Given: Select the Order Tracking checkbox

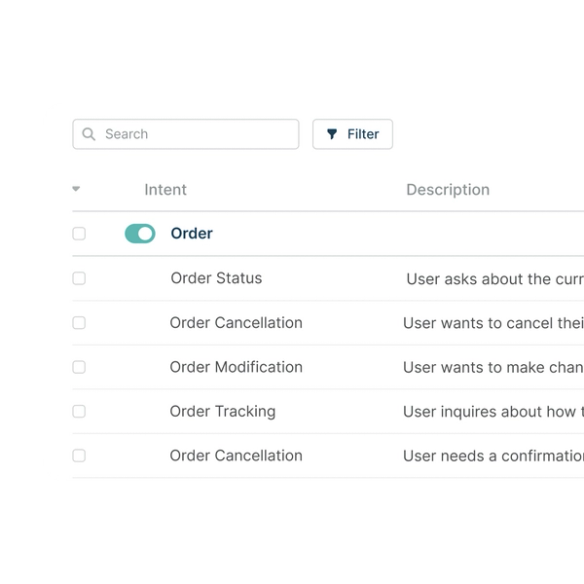Looking at the screenshot, I should (x=79, y=412).
